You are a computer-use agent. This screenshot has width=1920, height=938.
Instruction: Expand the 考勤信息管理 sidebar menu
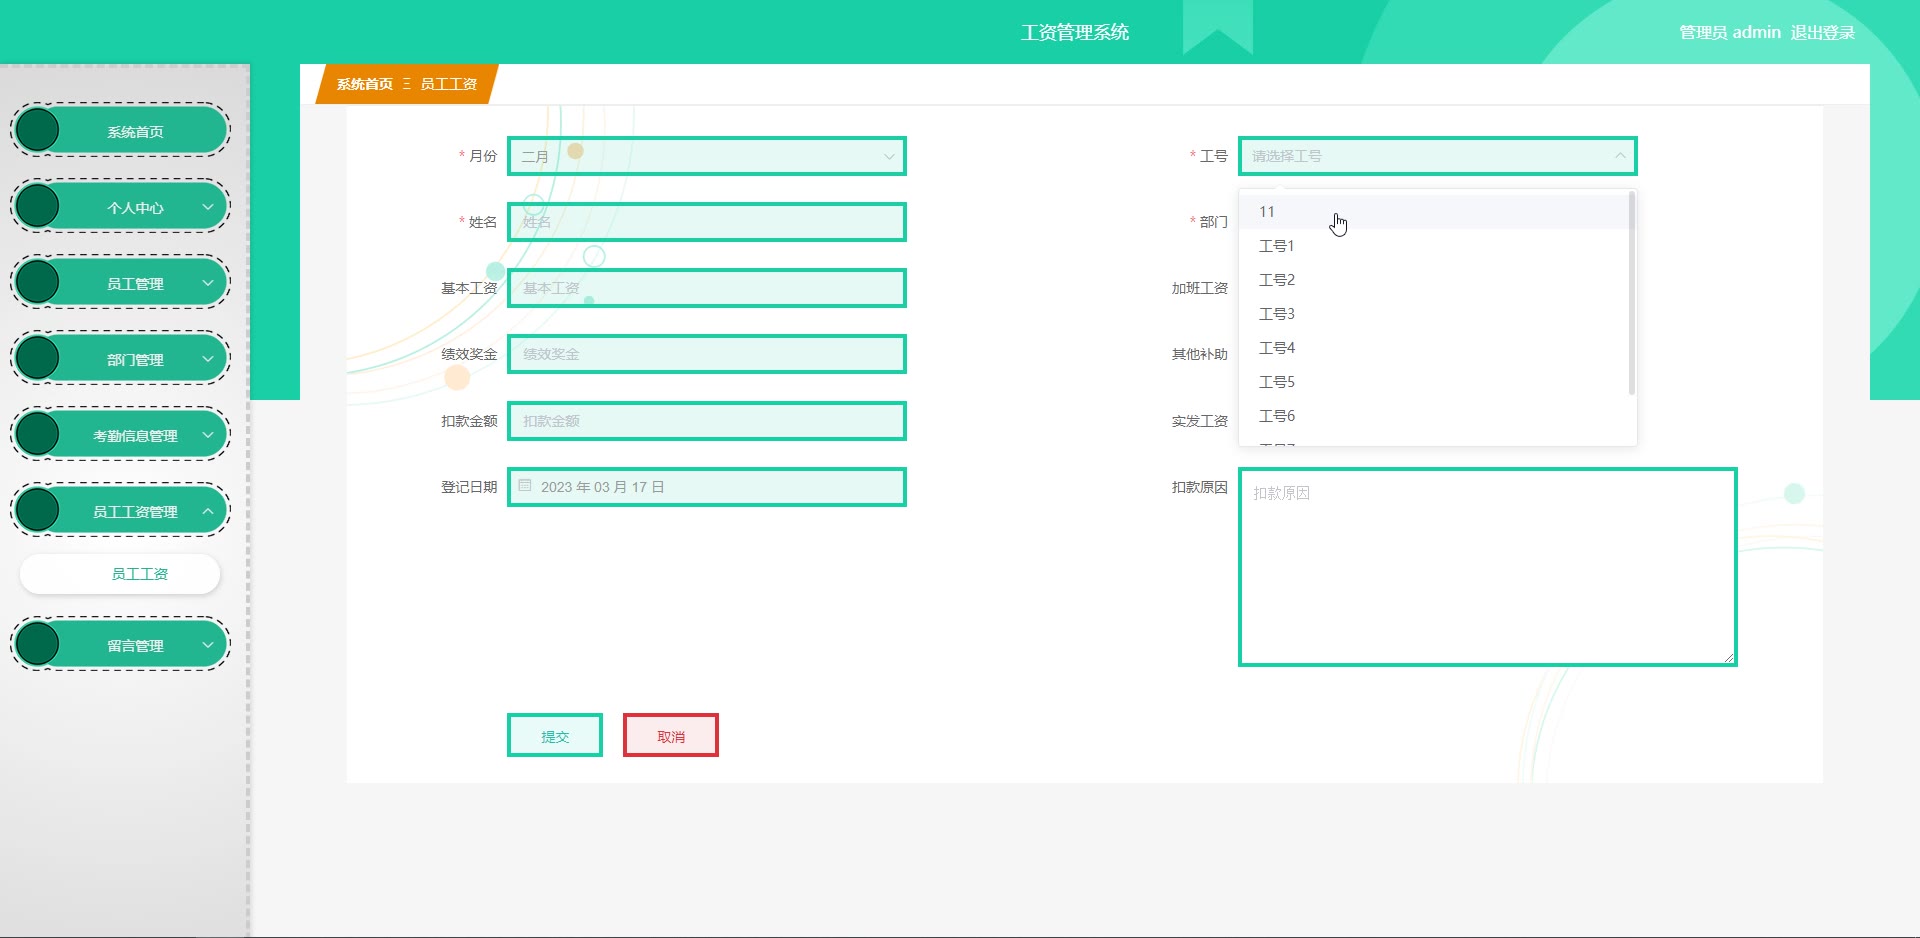pos(120,435)
